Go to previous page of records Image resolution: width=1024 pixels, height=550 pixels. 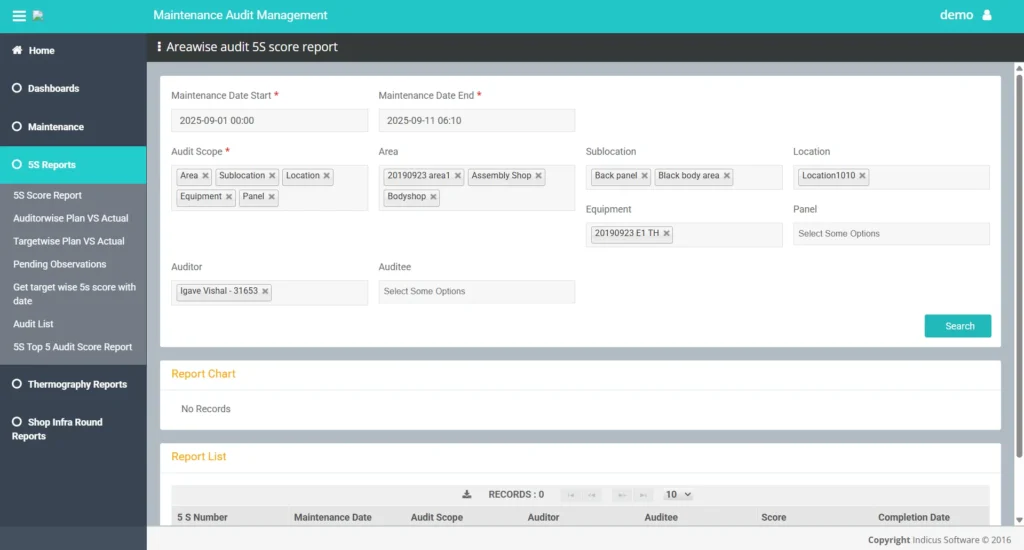pyautogui.click(x=592, y=495)
